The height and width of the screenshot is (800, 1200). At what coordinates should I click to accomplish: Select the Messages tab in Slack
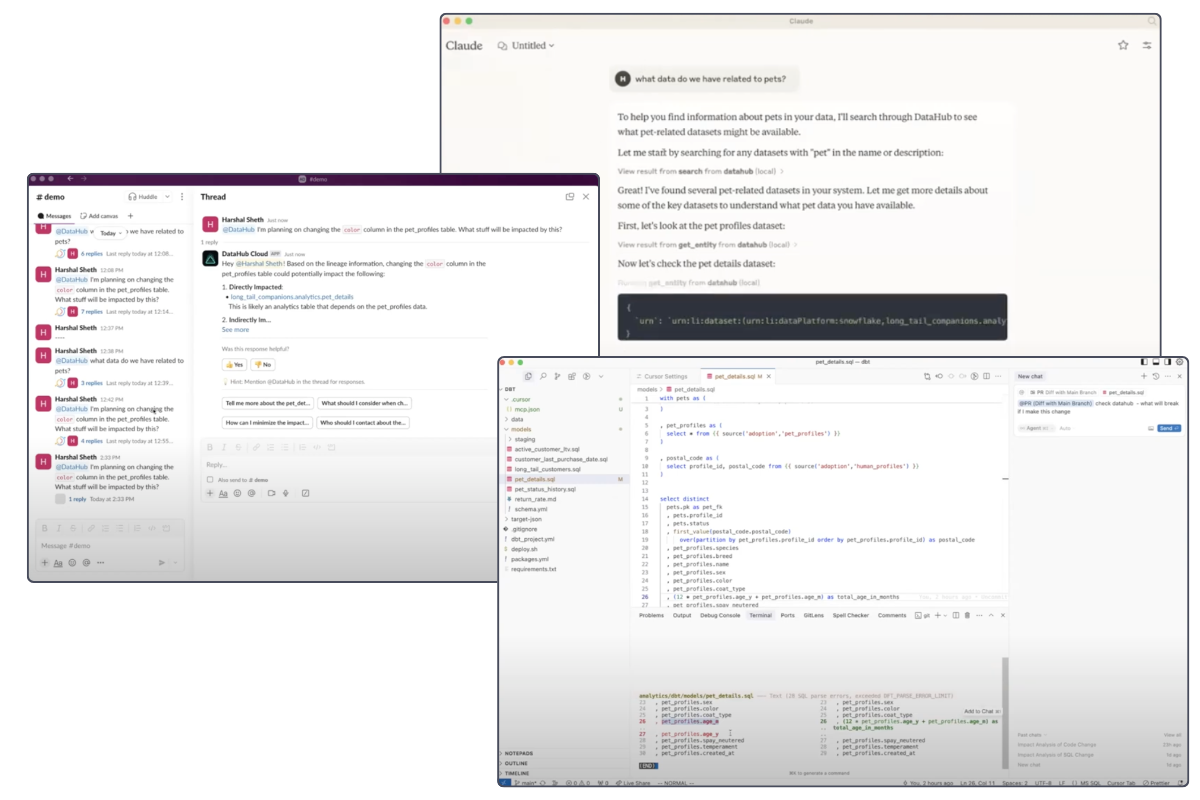point(54,216)
